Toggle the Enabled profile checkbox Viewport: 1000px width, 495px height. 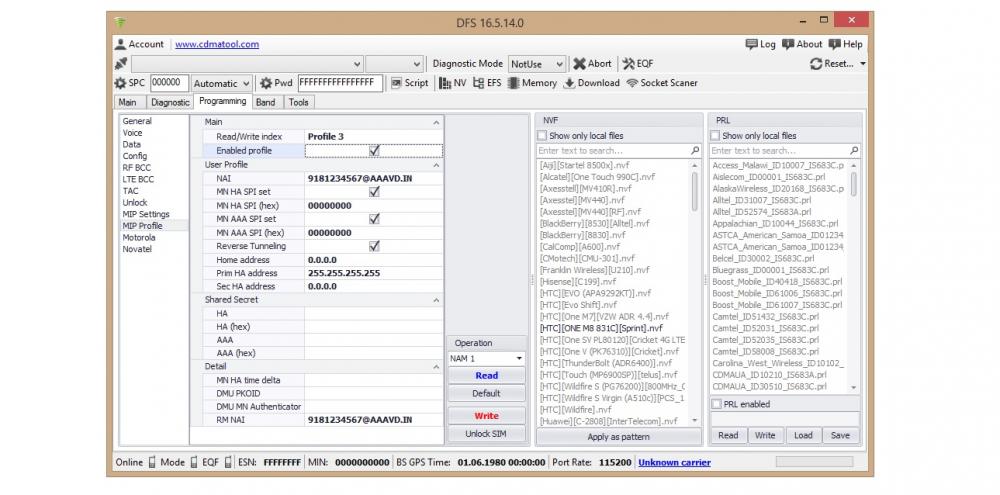tap(374, 151)
